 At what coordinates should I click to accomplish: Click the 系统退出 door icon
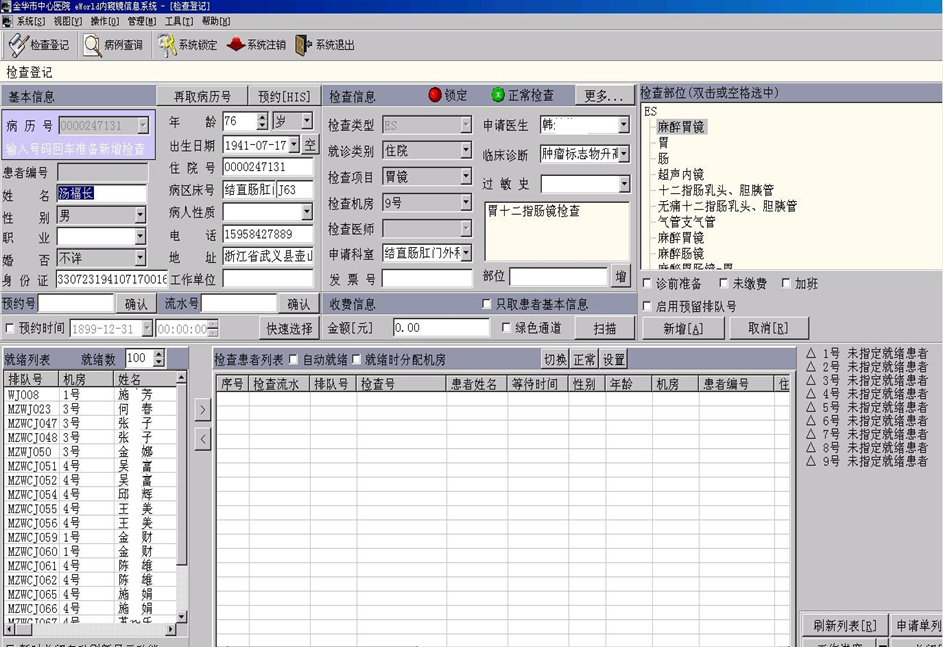pos(303,45)
